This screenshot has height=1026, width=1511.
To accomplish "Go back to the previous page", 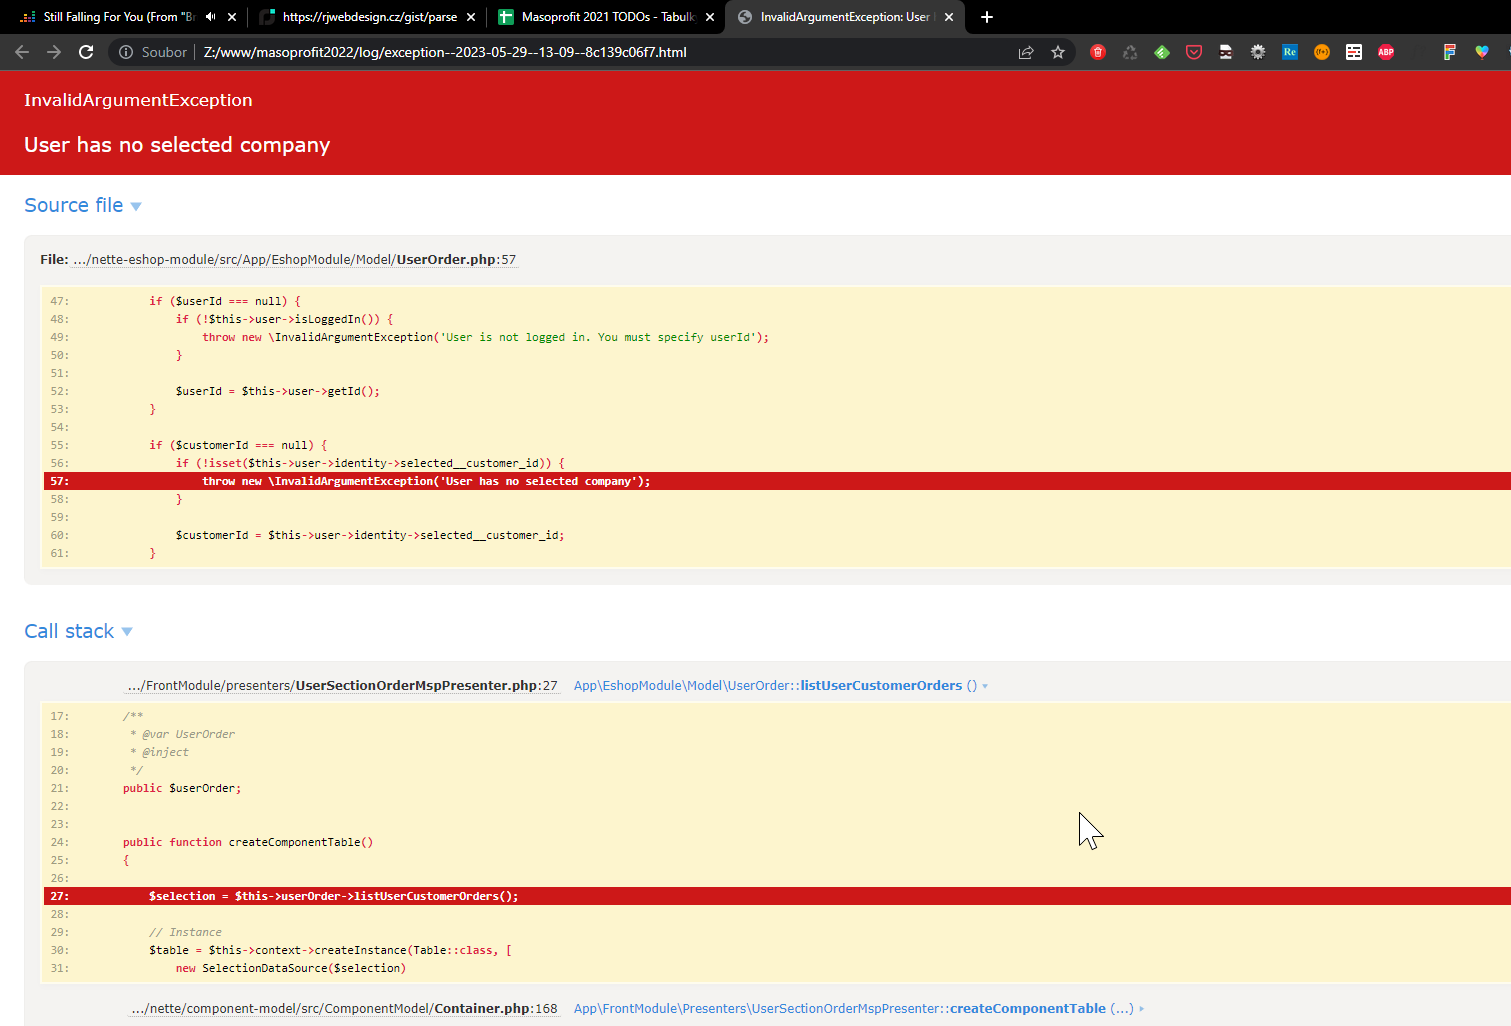I will (x=22, y=52).
